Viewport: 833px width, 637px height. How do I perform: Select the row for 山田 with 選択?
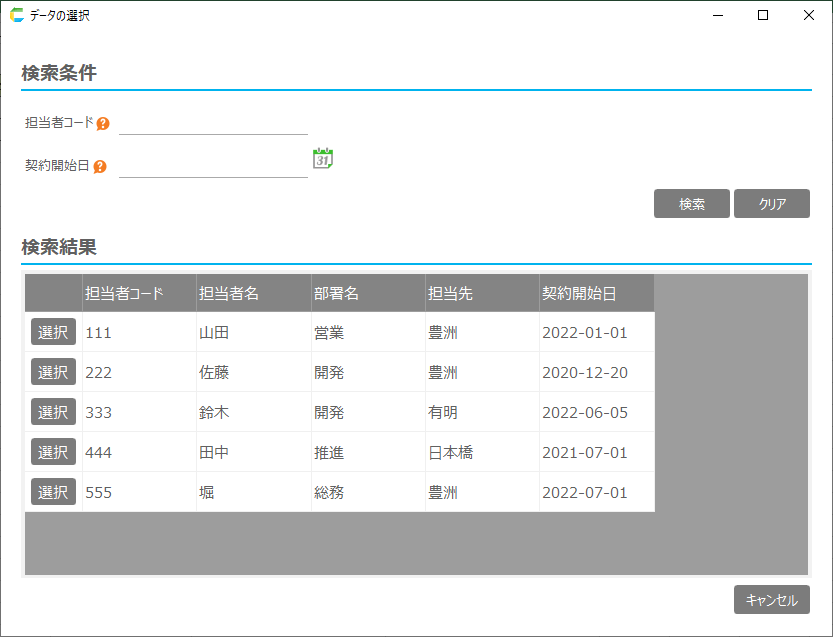point(53,332)
